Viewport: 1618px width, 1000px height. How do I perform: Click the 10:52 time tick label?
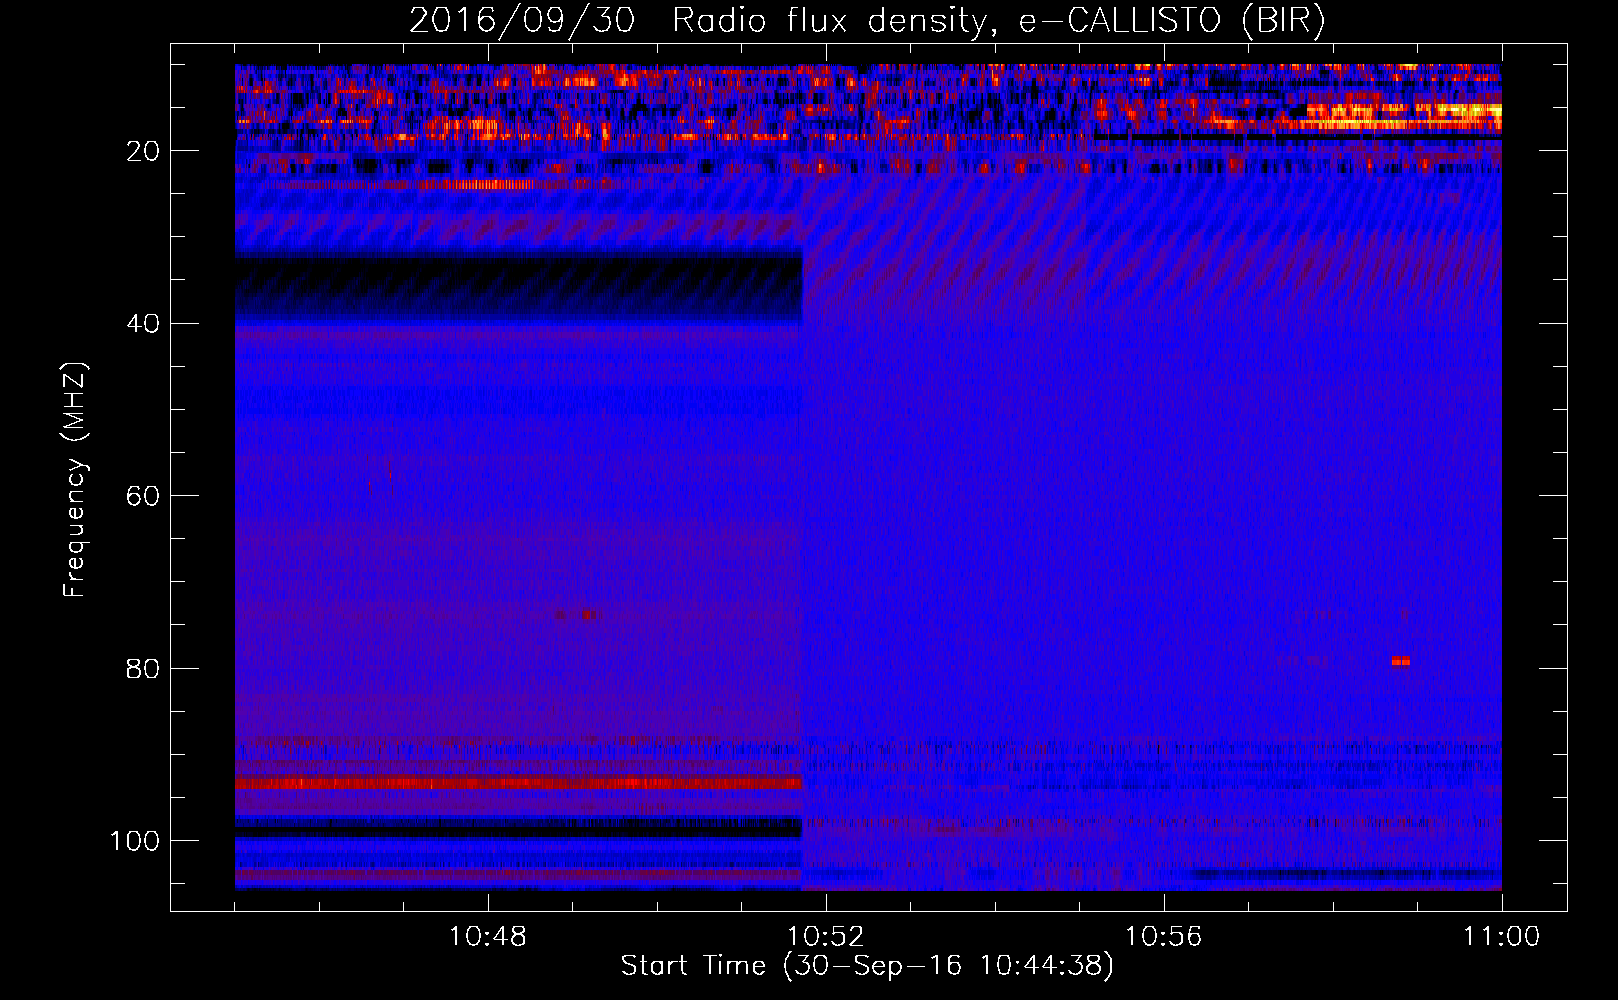825,937
